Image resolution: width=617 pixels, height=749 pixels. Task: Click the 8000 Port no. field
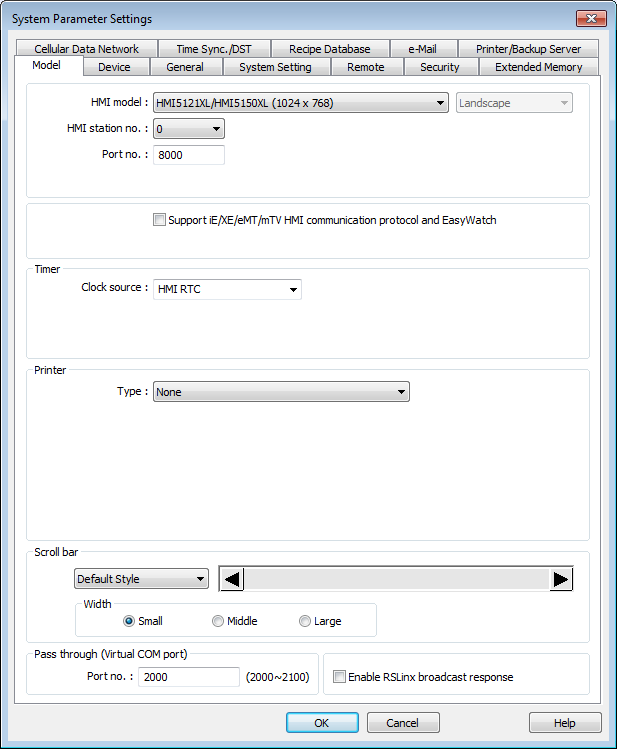[189, 155]
